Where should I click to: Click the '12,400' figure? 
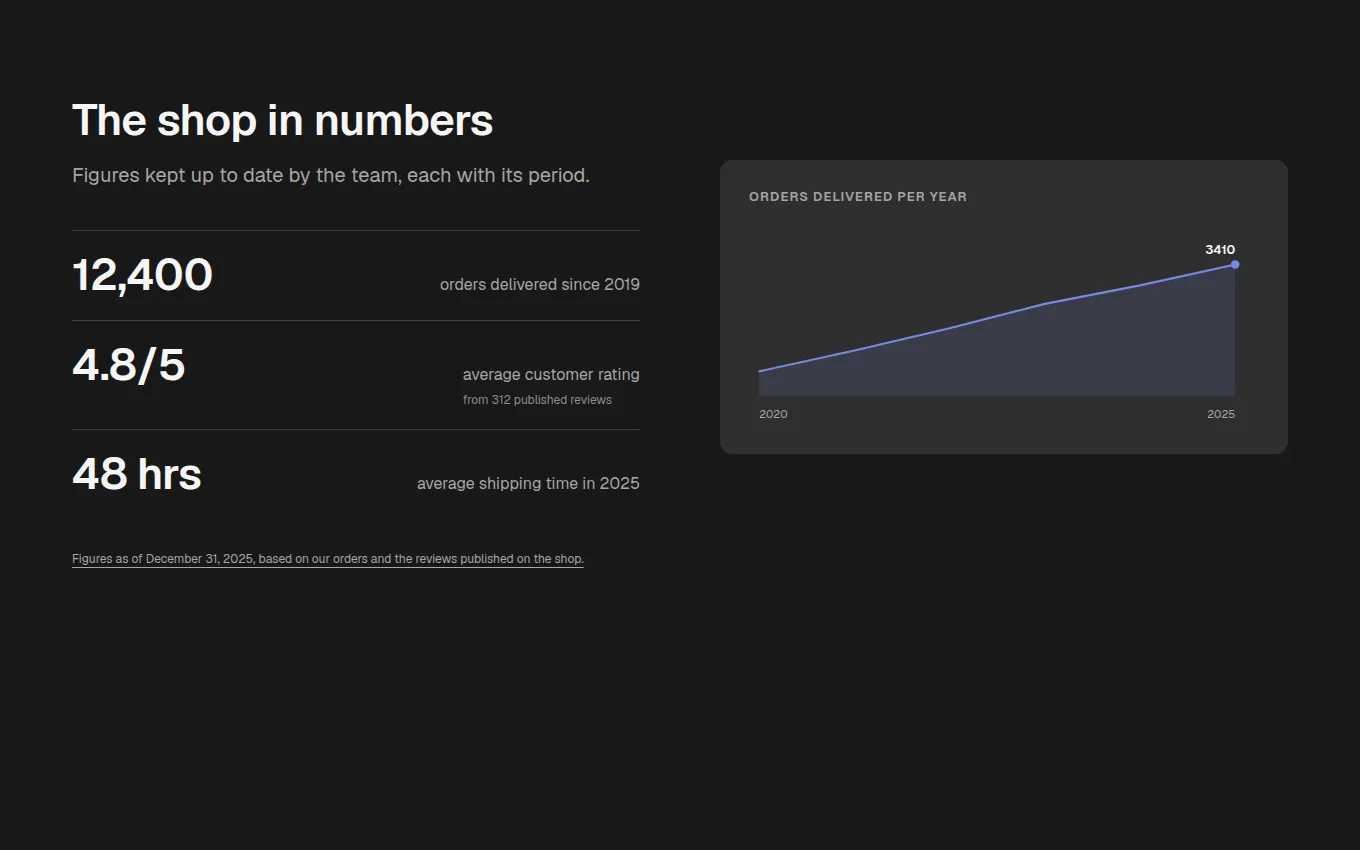142,275
